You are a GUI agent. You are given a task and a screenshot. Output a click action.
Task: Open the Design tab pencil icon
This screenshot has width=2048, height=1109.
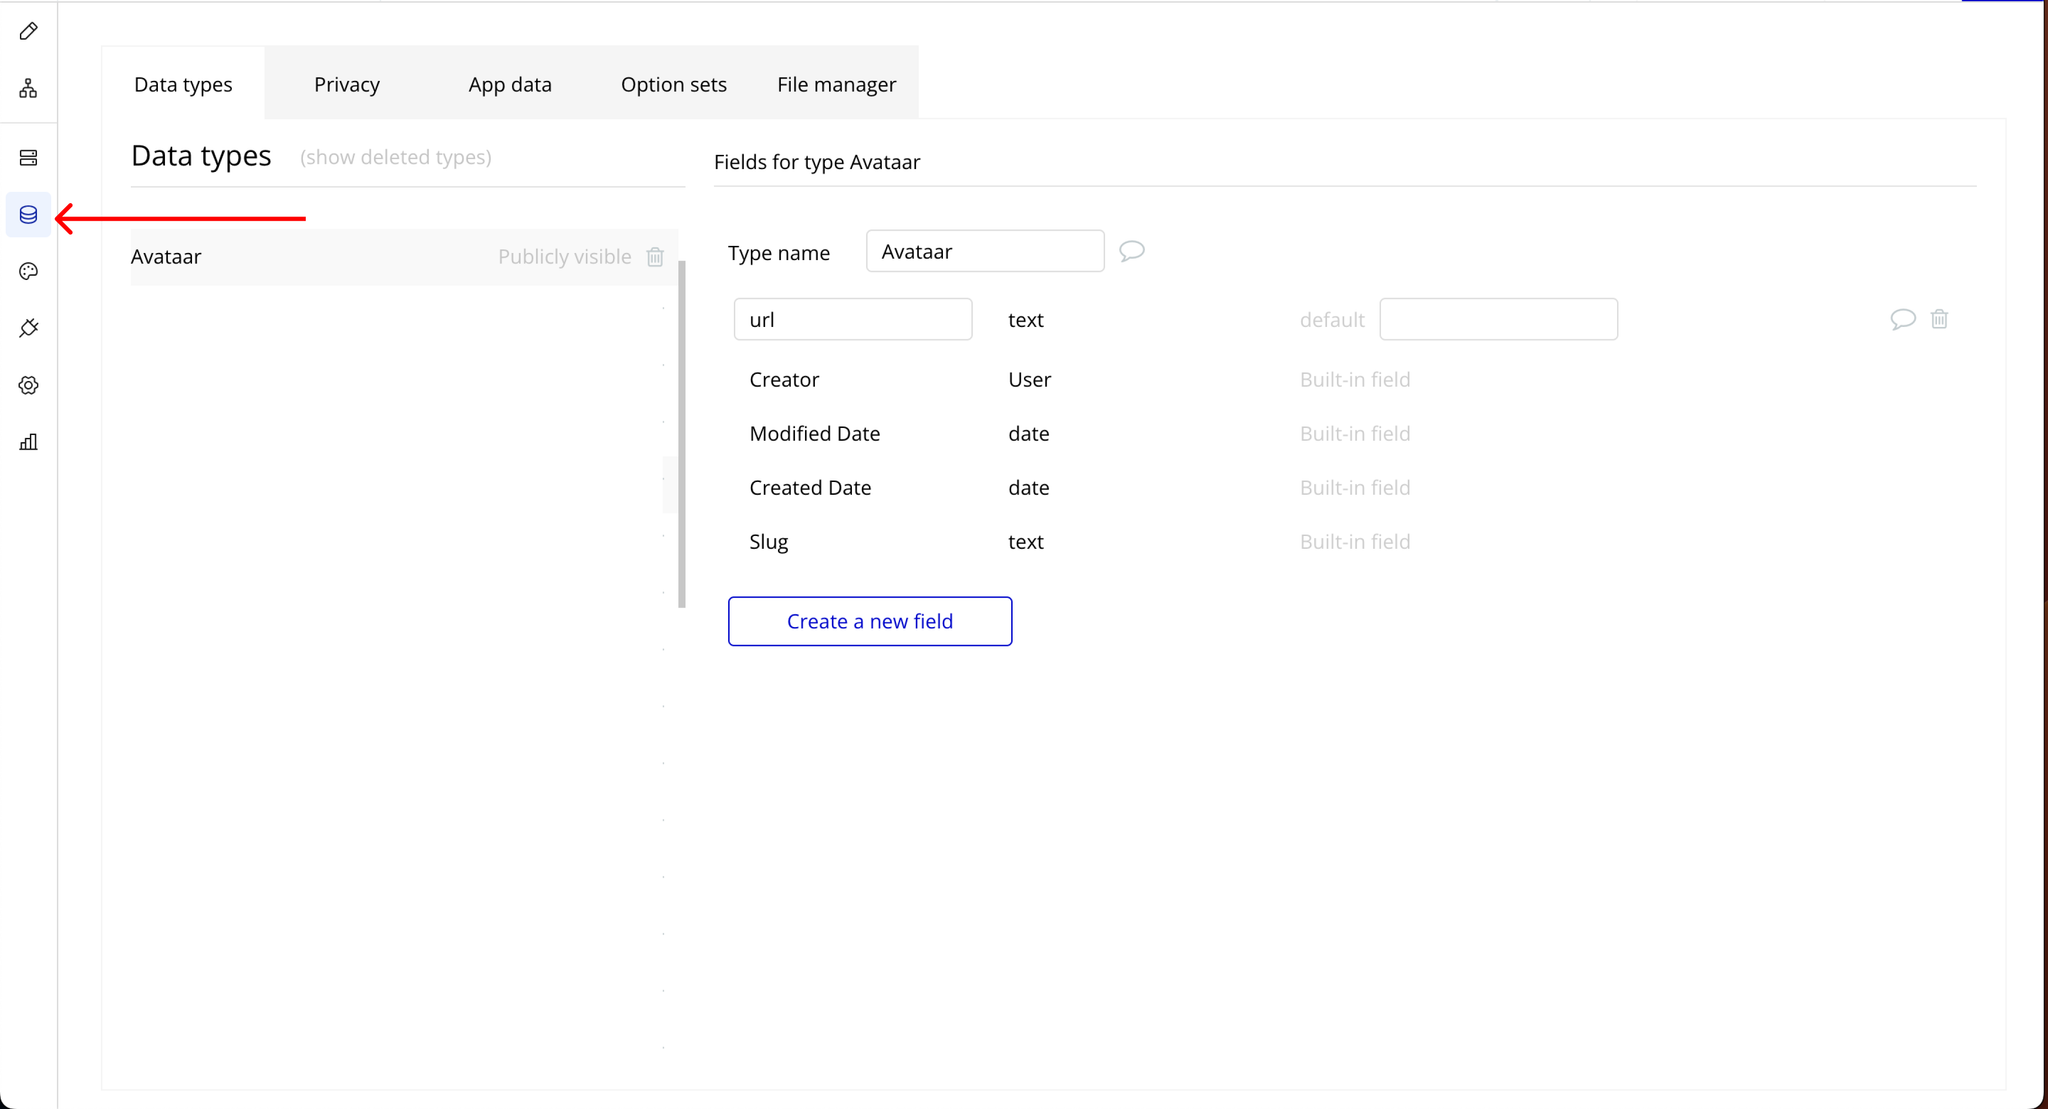pos(28,32)
